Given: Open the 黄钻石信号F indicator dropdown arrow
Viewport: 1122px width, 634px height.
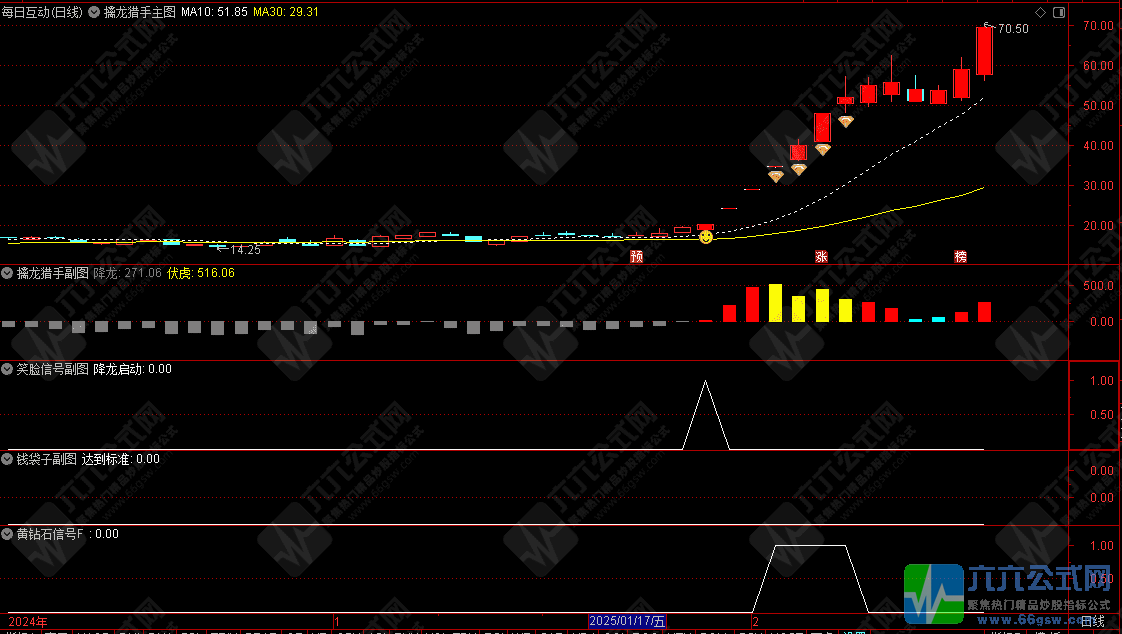Looking at the screenshot, I should (x=8, y=534).
